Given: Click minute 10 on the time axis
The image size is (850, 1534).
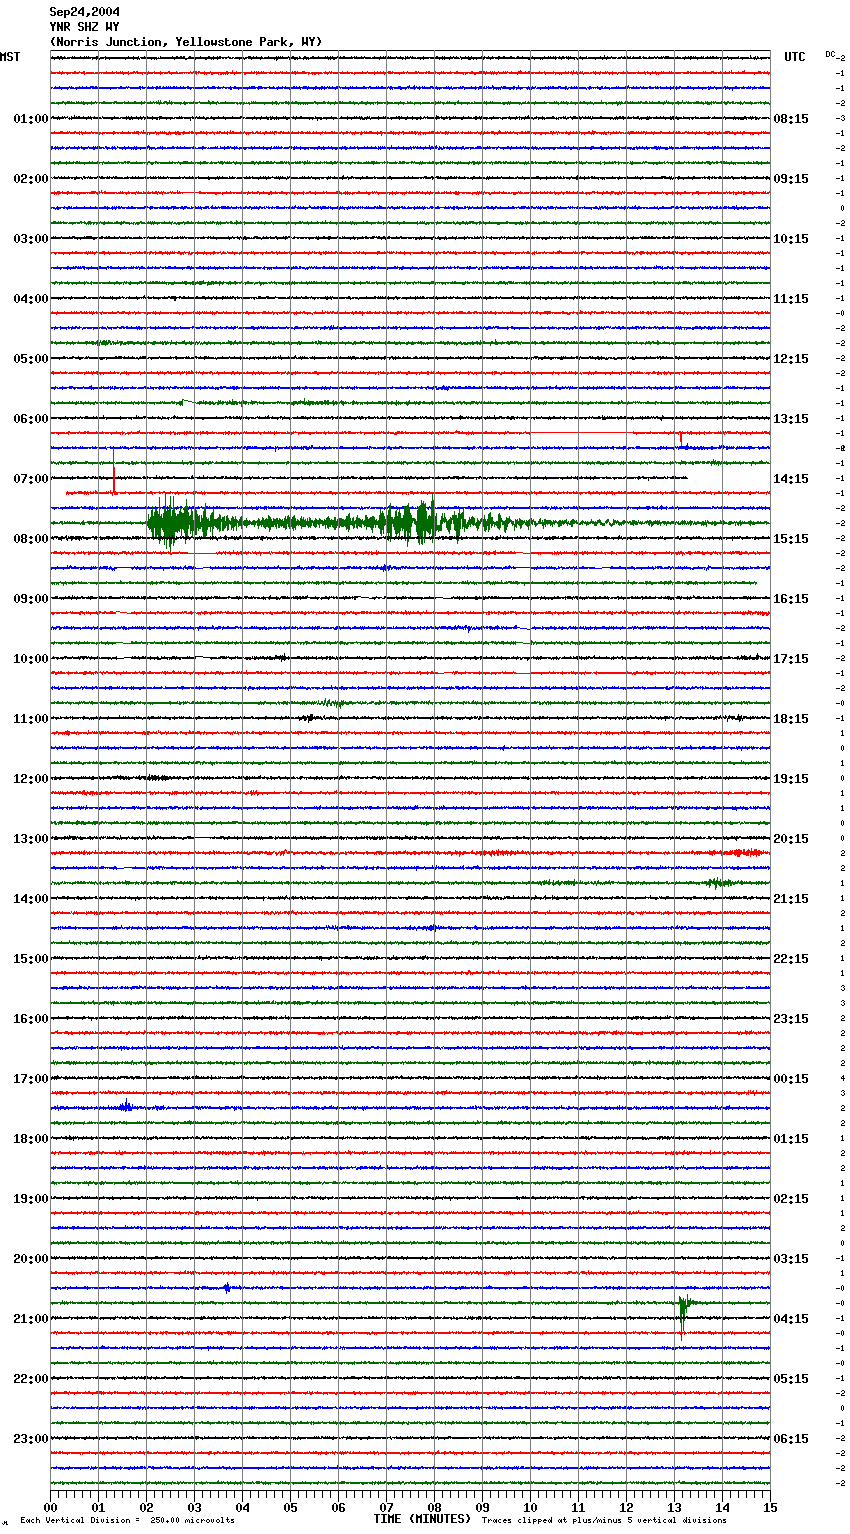Looking at the screenshot, I should pos(531,1507).
